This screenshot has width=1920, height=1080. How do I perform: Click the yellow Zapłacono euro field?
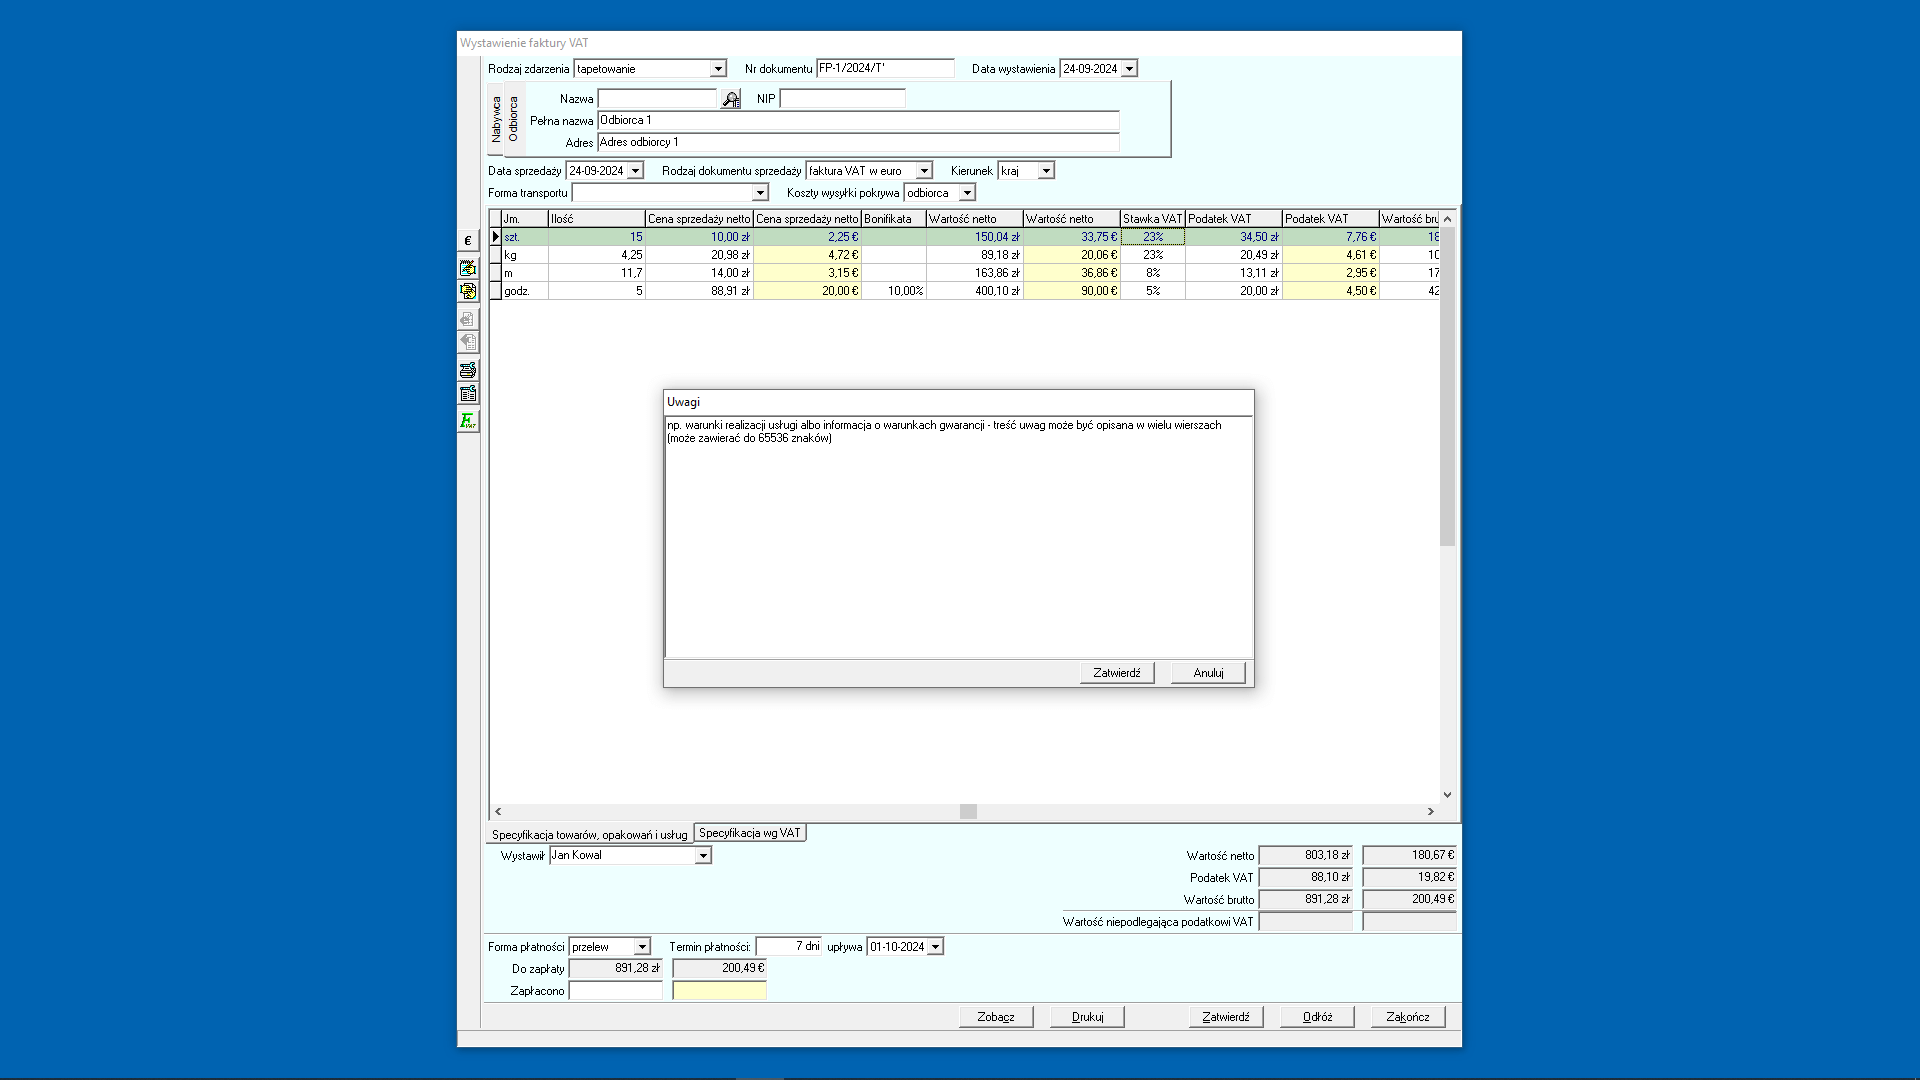pyautogui.click(x=719, y=991)
